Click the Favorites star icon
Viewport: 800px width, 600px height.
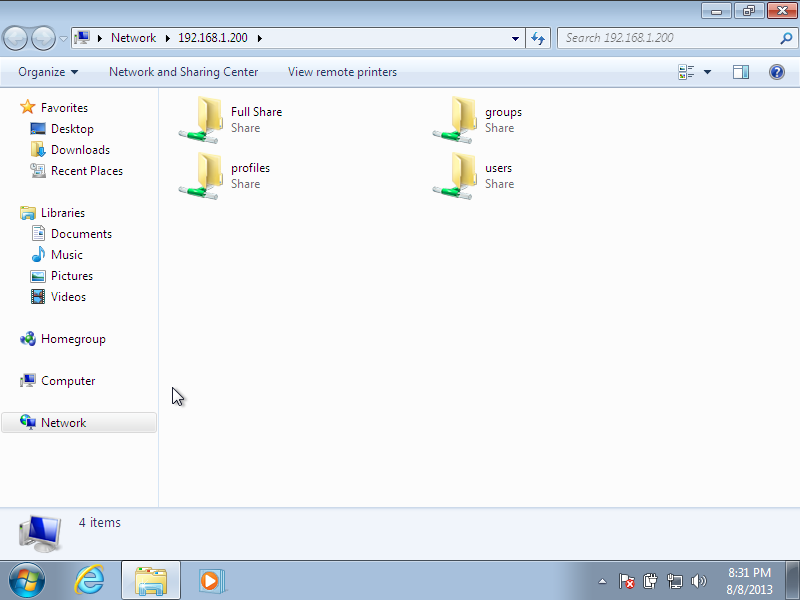[x=28, y=107]
